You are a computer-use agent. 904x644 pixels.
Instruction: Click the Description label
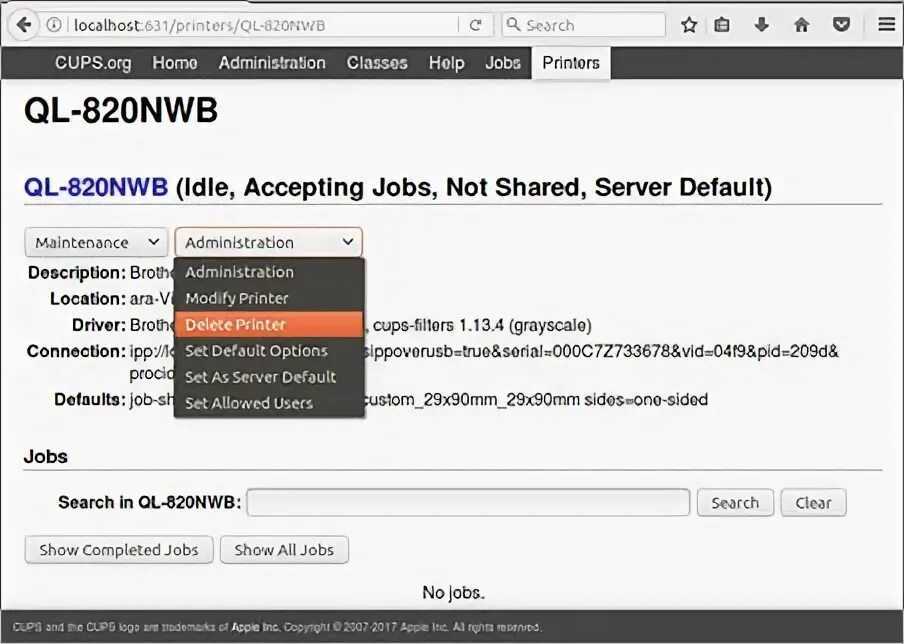(77, 272)
